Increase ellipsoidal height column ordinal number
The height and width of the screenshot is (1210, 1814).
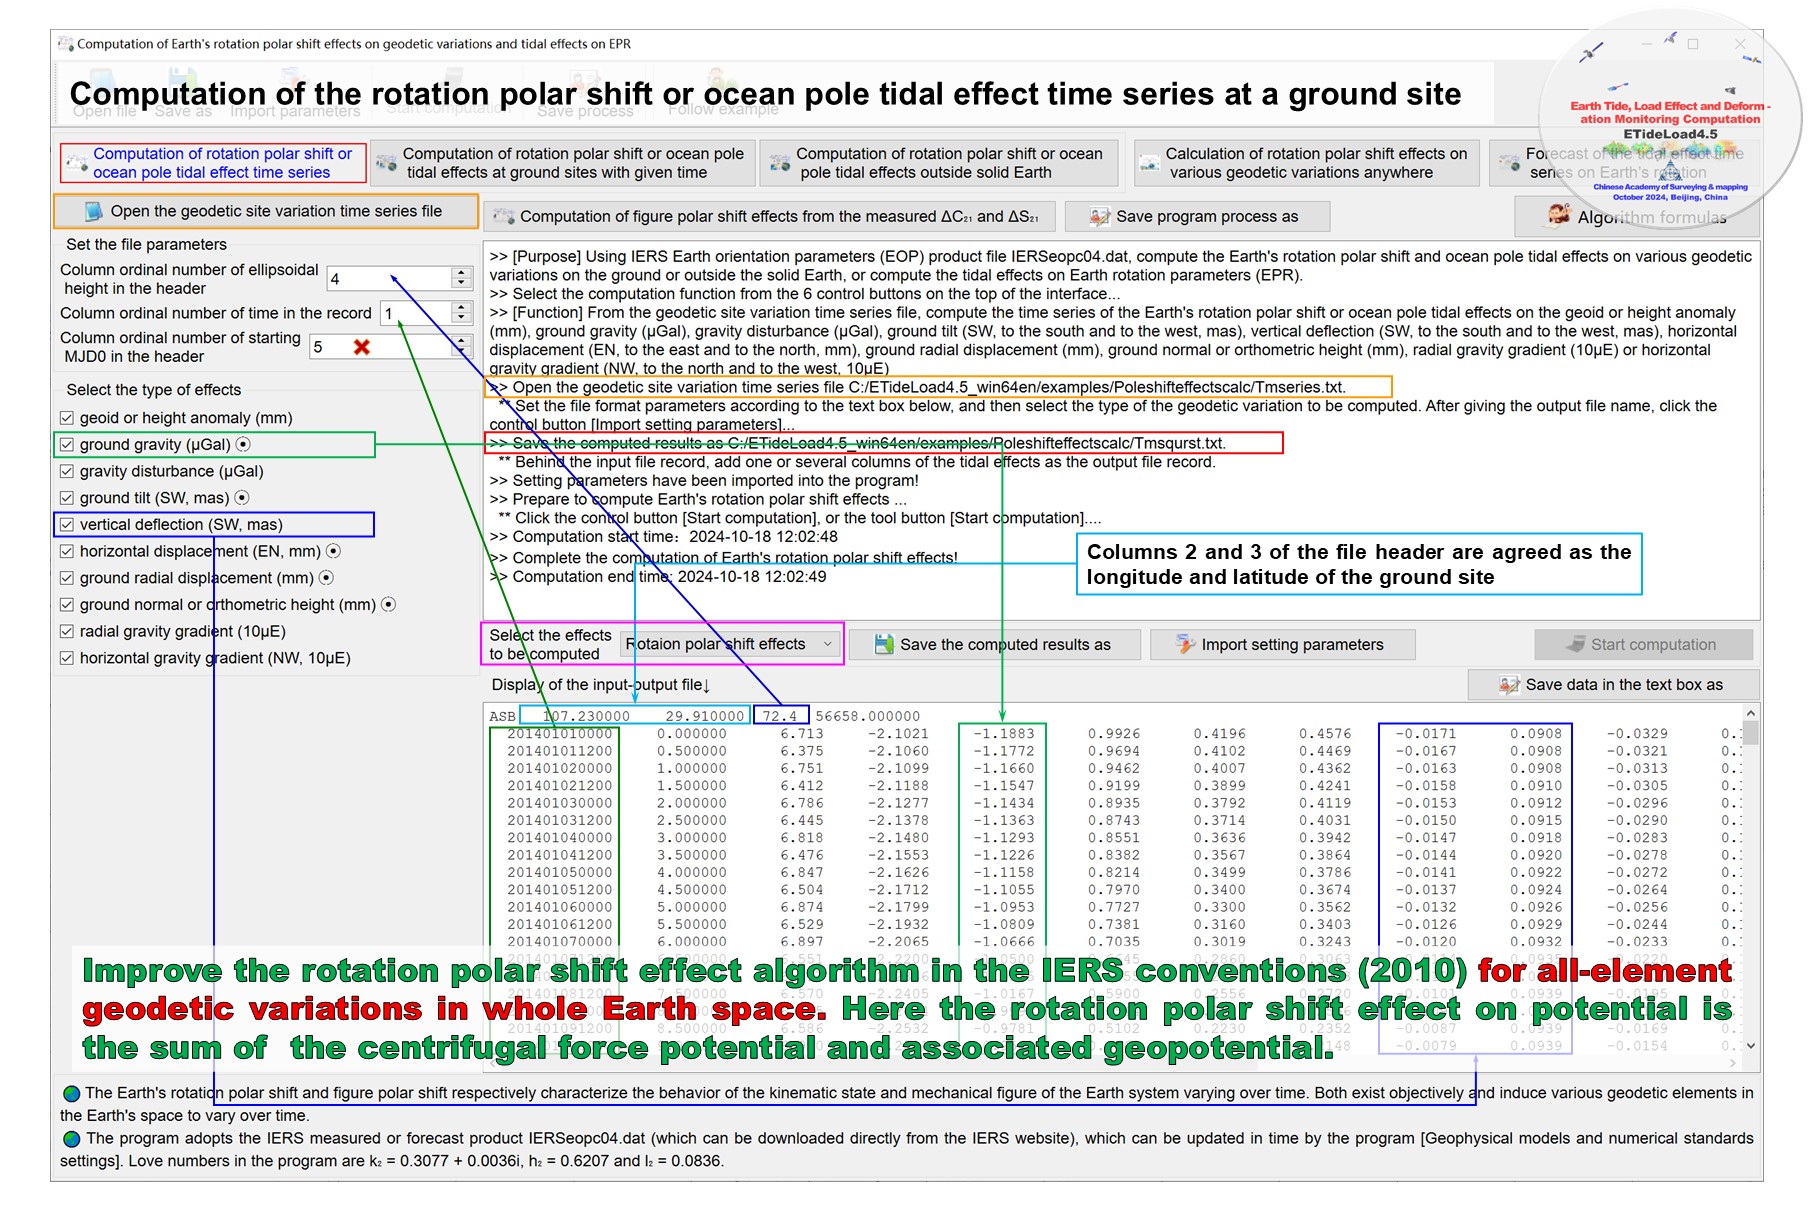pyautogui.click(x=461, y=272)
